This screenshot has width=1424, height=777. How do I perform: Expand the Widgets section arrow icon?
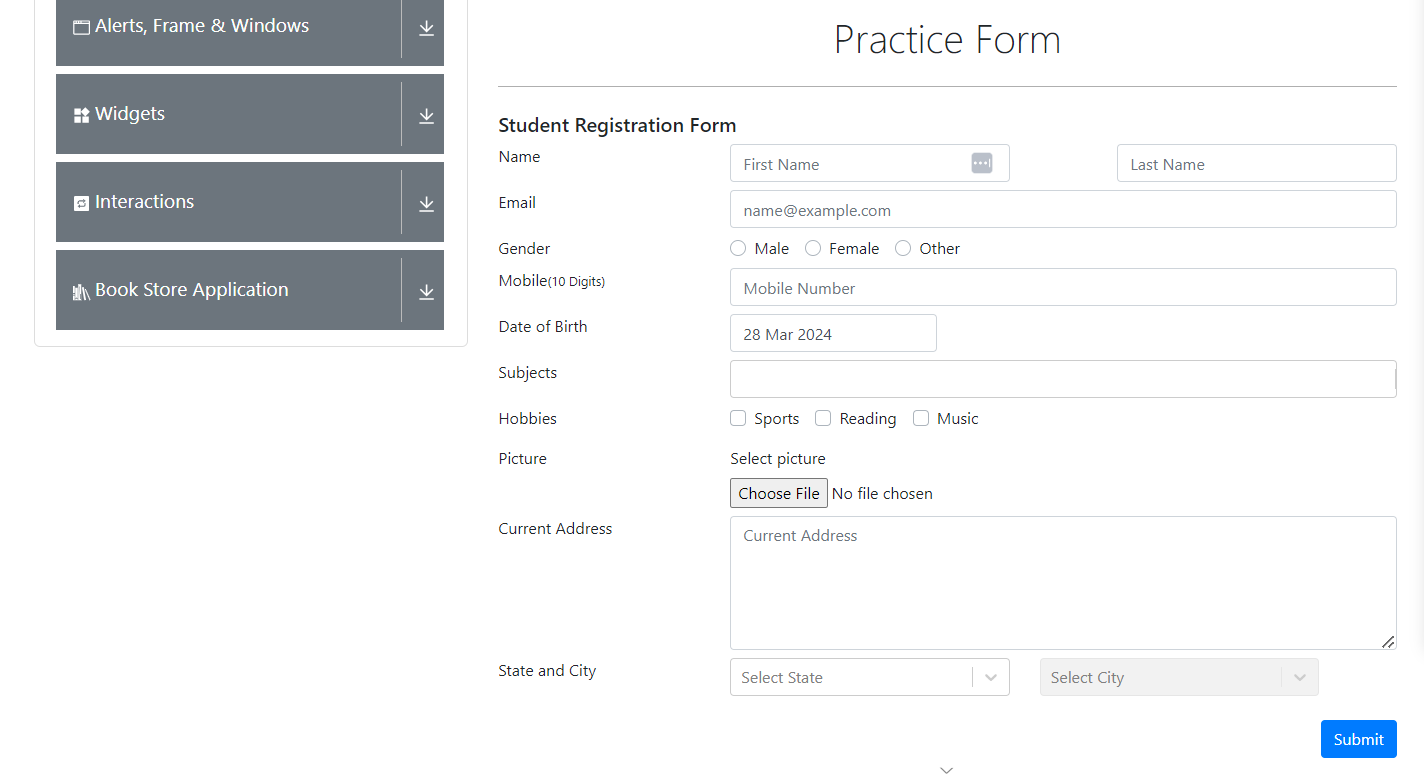tap(426, 116)
